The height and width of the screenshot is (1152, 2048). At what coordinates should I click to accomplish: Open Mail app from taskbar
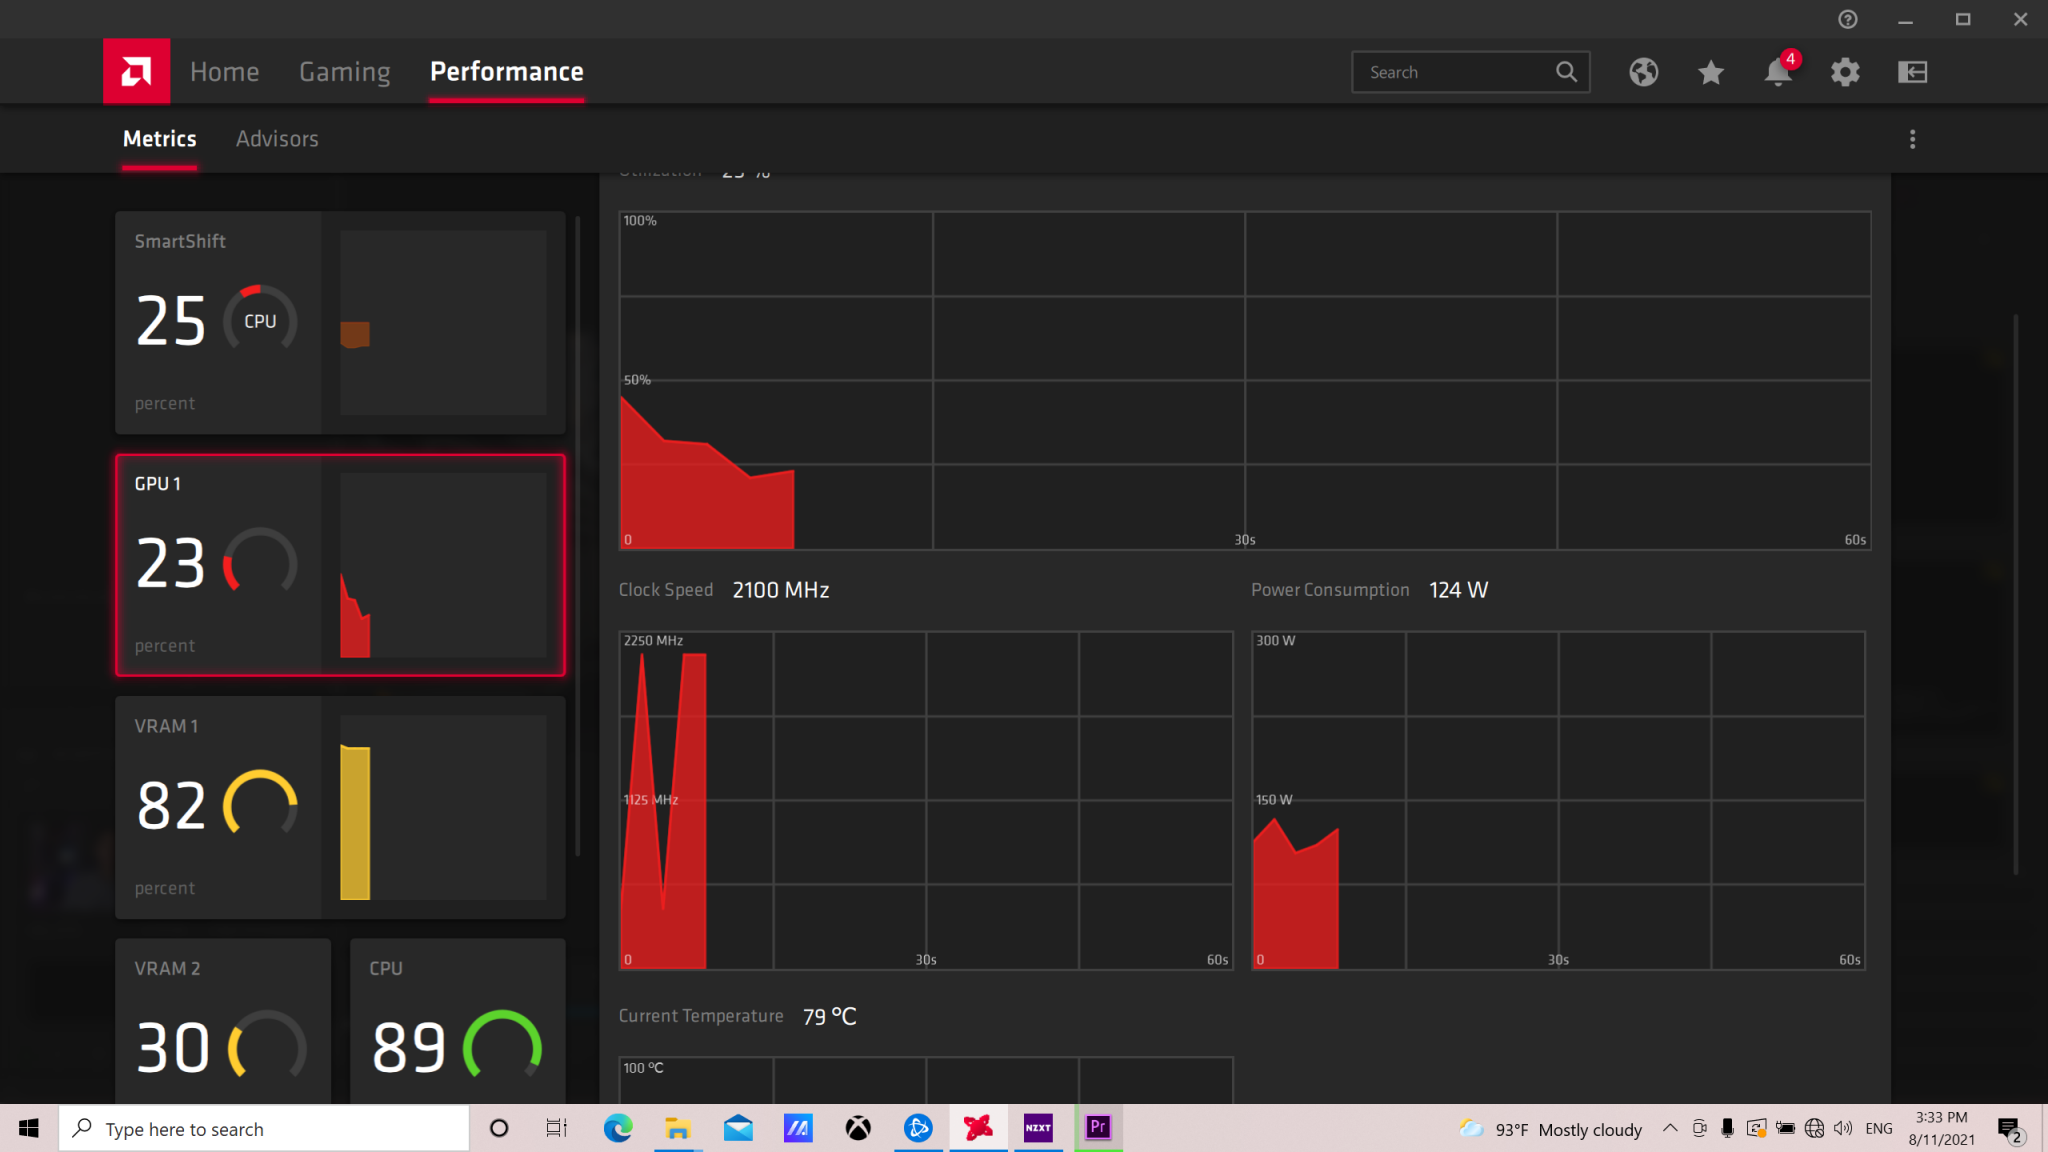point(738,1128)
